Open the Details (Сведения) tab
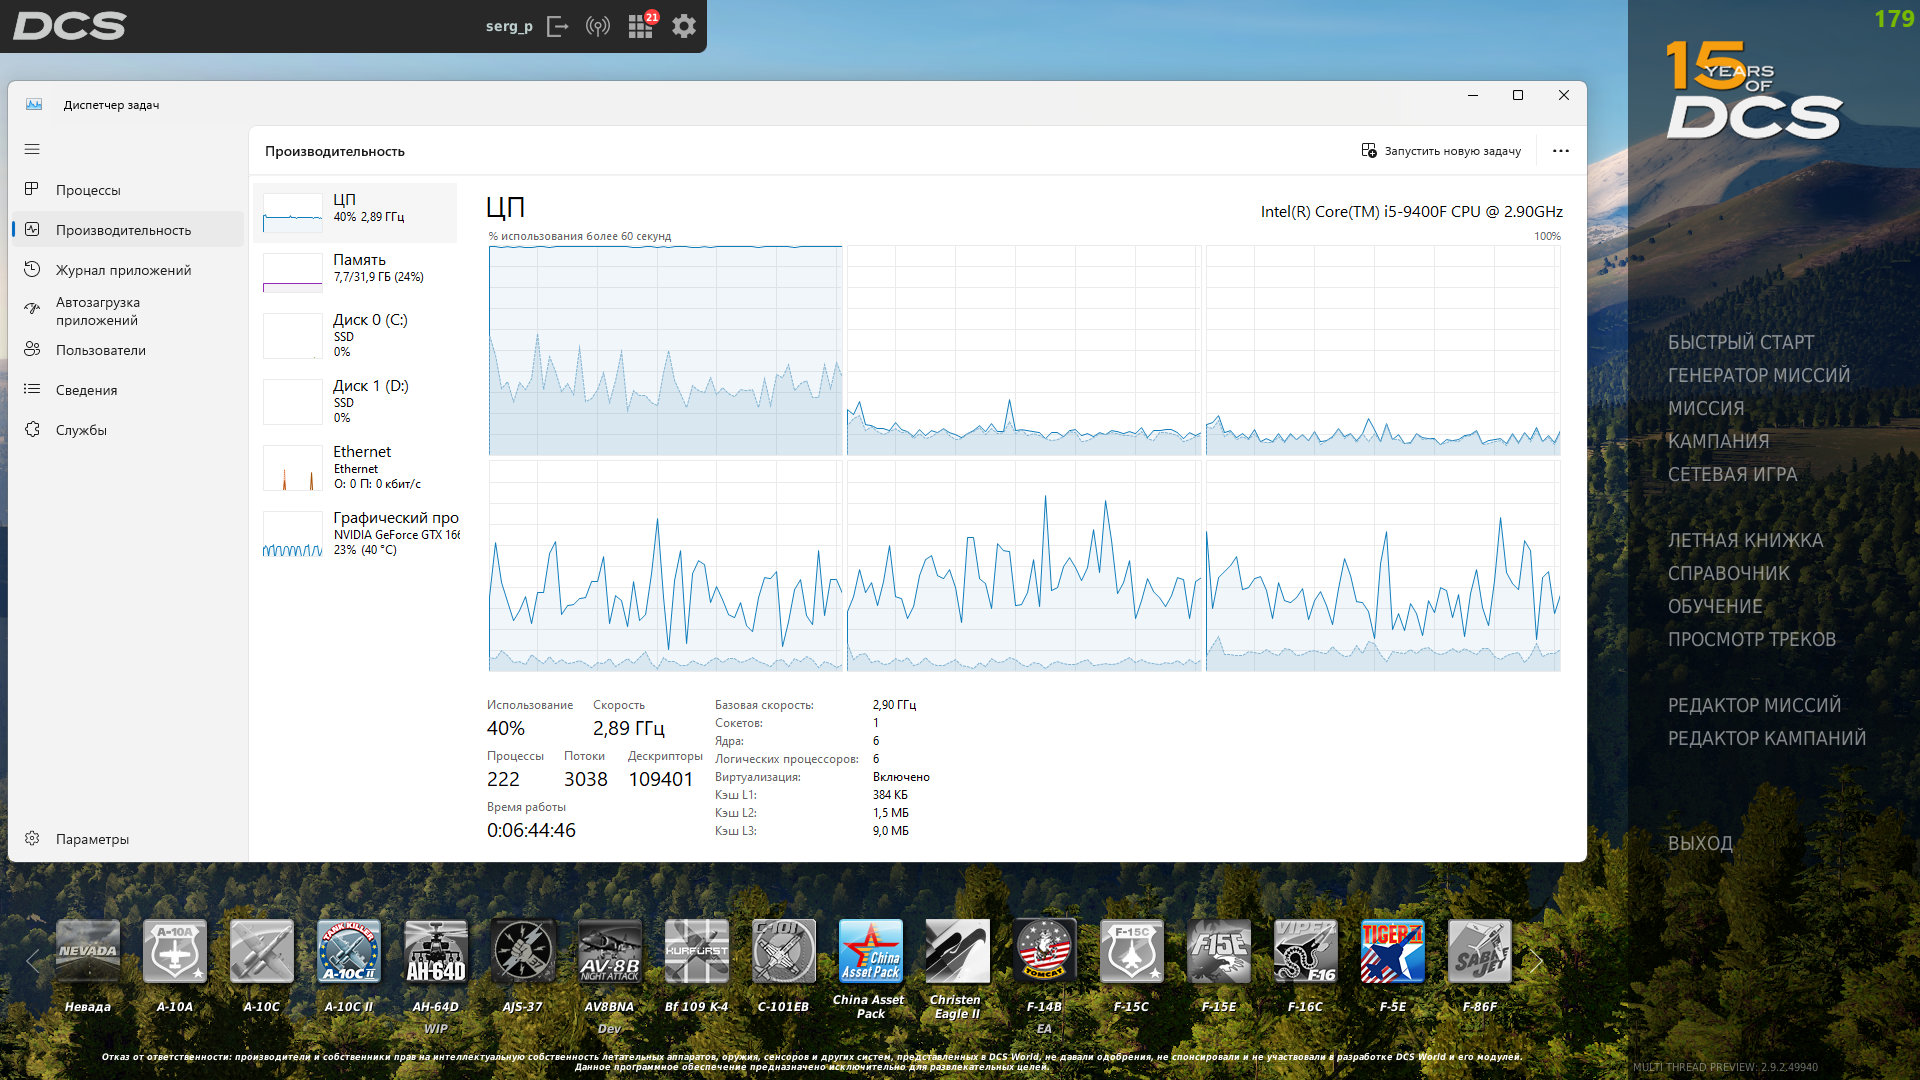Viewport: 1920px width, 1080px height. 128,390
